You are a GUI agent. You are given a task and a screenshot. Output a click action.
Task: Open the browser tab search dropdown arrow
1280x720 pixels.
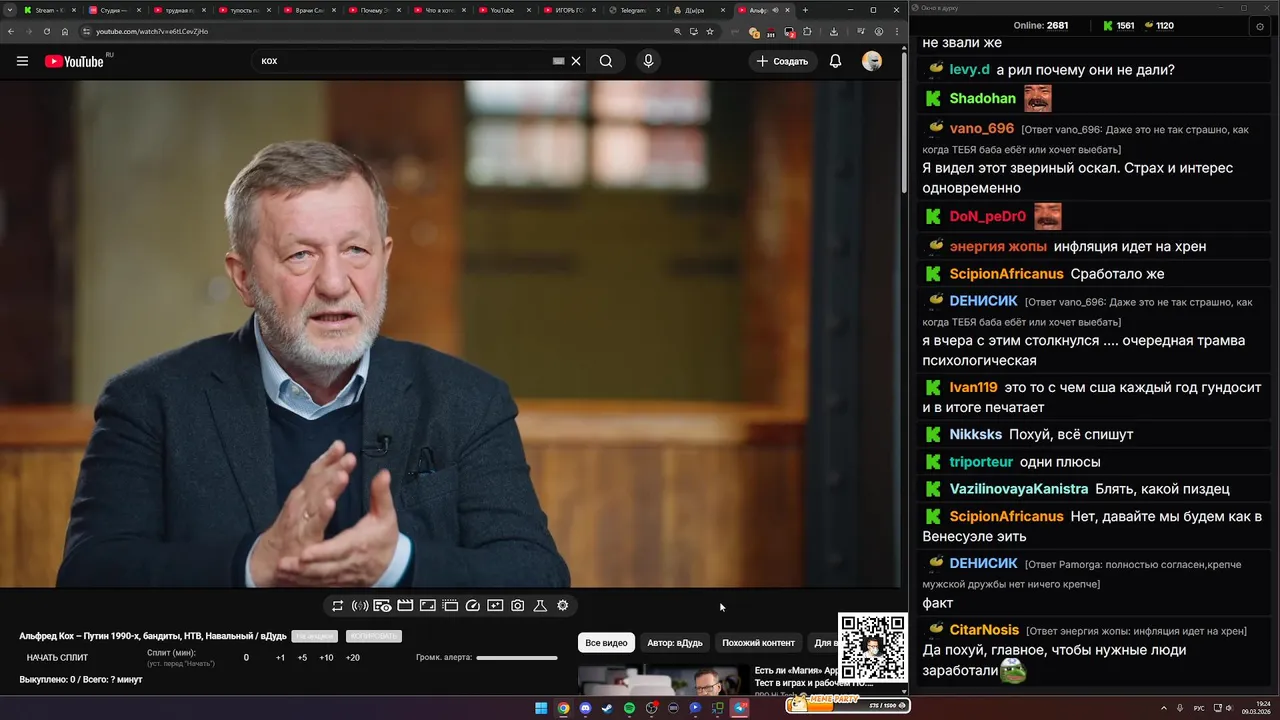(x=9, y=10)
